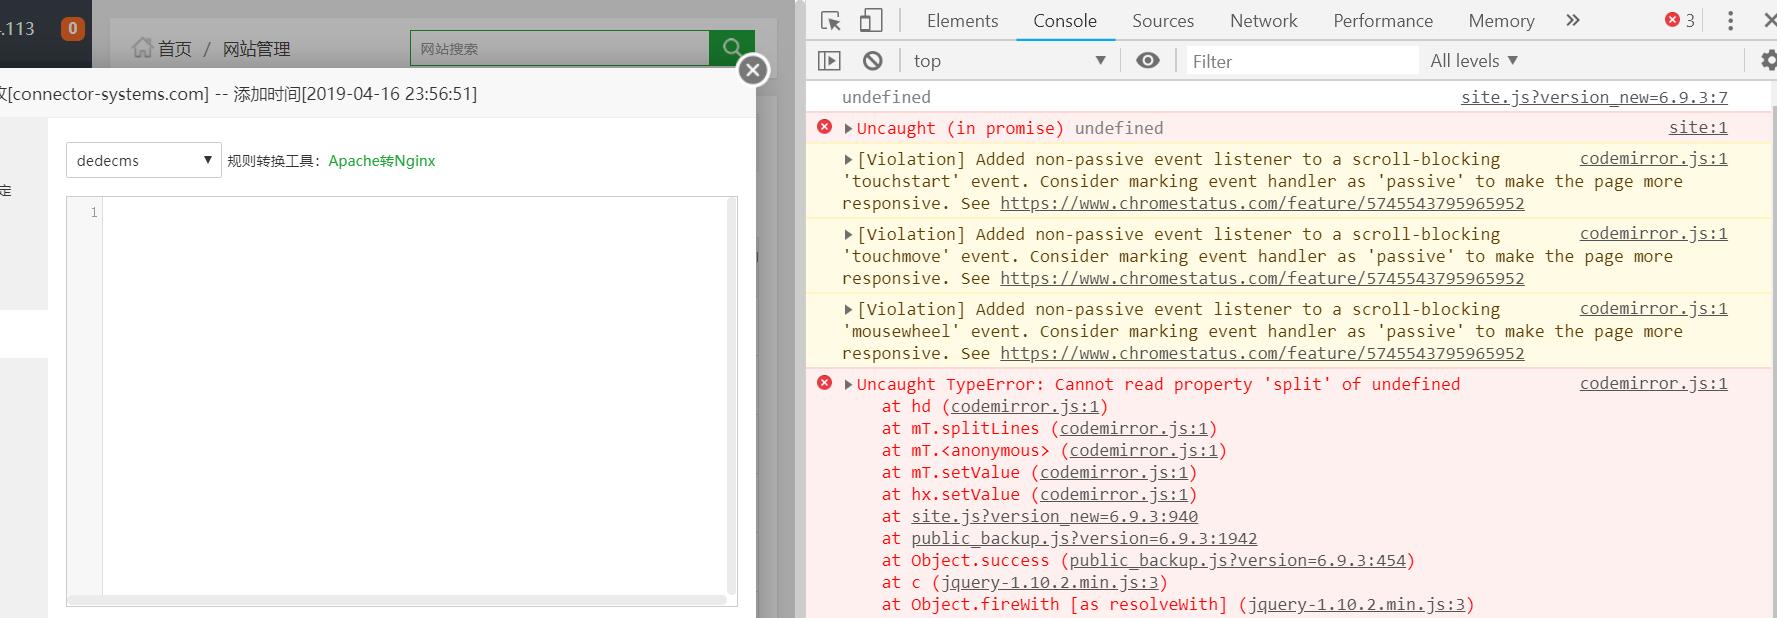The image size is (1777, 618).
Task: Open the Performance tab
Action: point(1383,20)
